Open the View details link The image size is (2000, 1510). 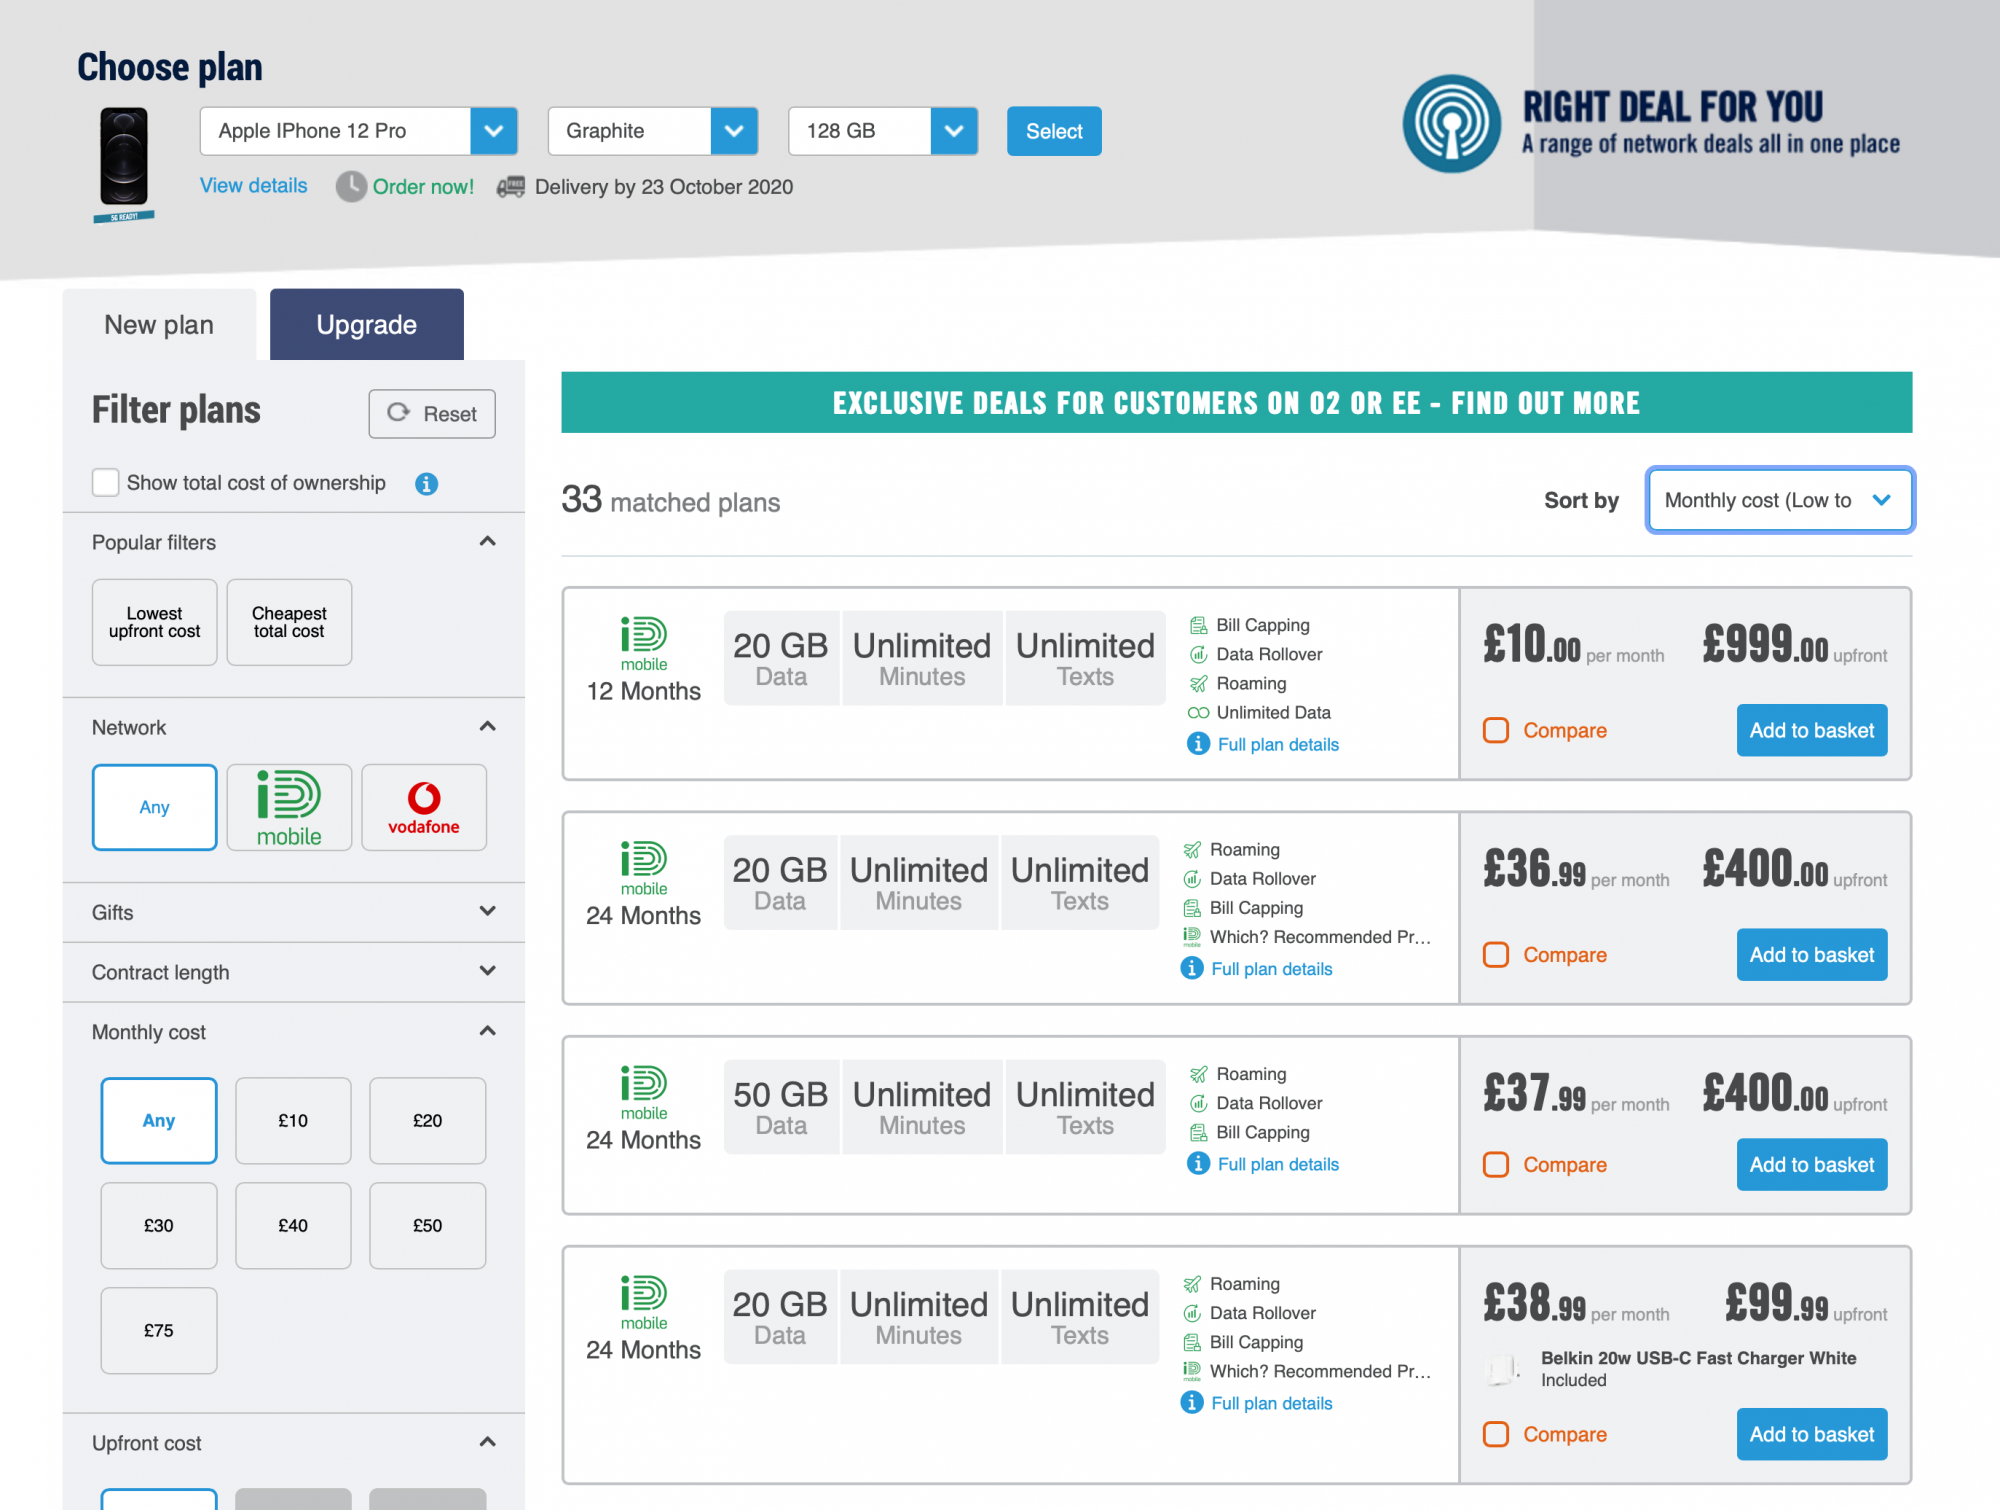(x=254, y=186)
